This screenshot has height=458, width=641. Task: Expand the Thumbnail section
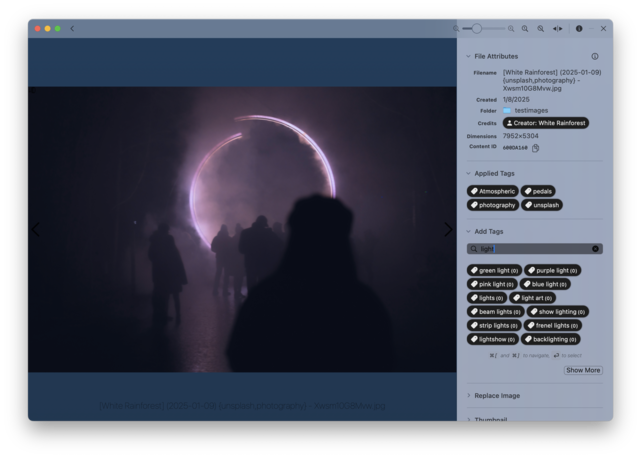[468, 419]
